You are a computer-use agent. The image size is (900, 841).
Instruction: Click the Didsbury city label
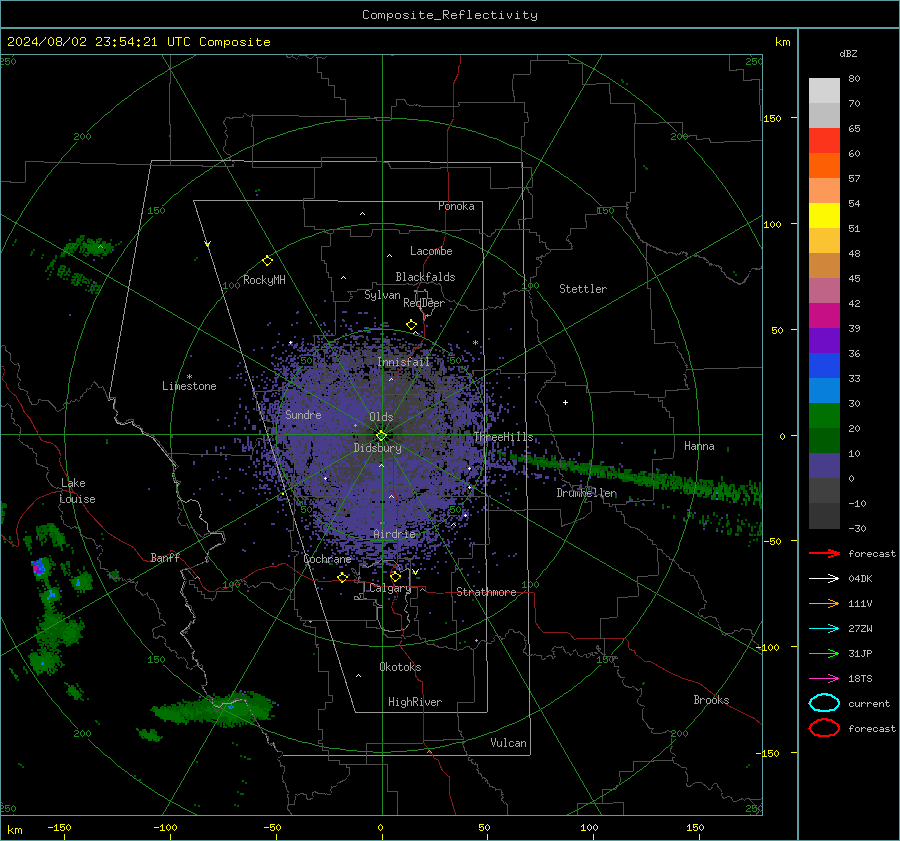pos(377,448)
